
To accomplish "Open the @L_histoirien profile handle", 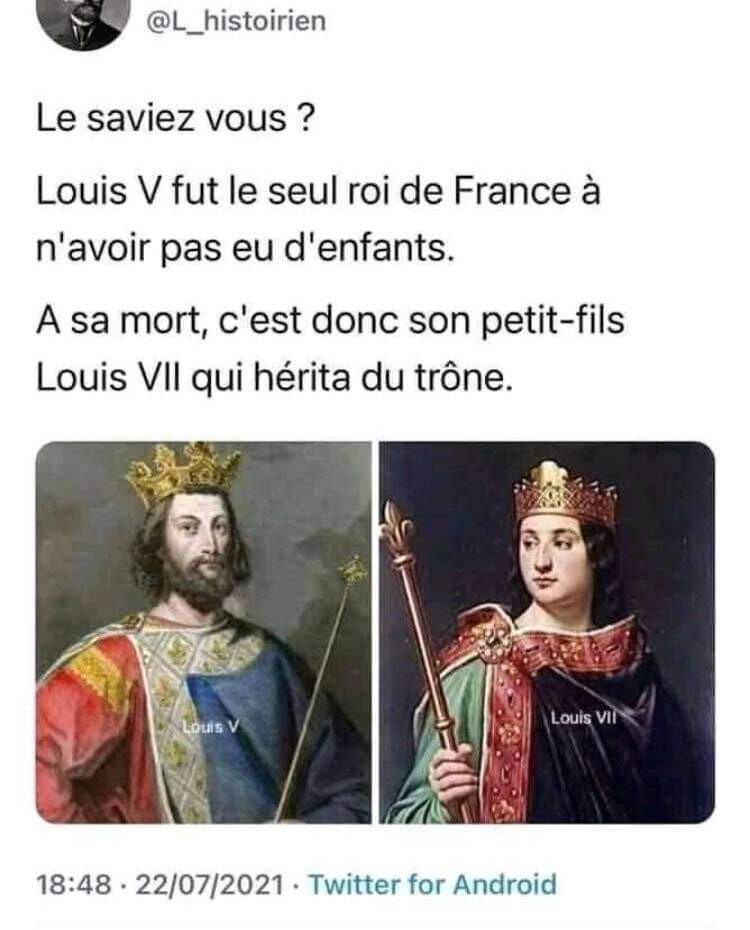I will 236,21.
